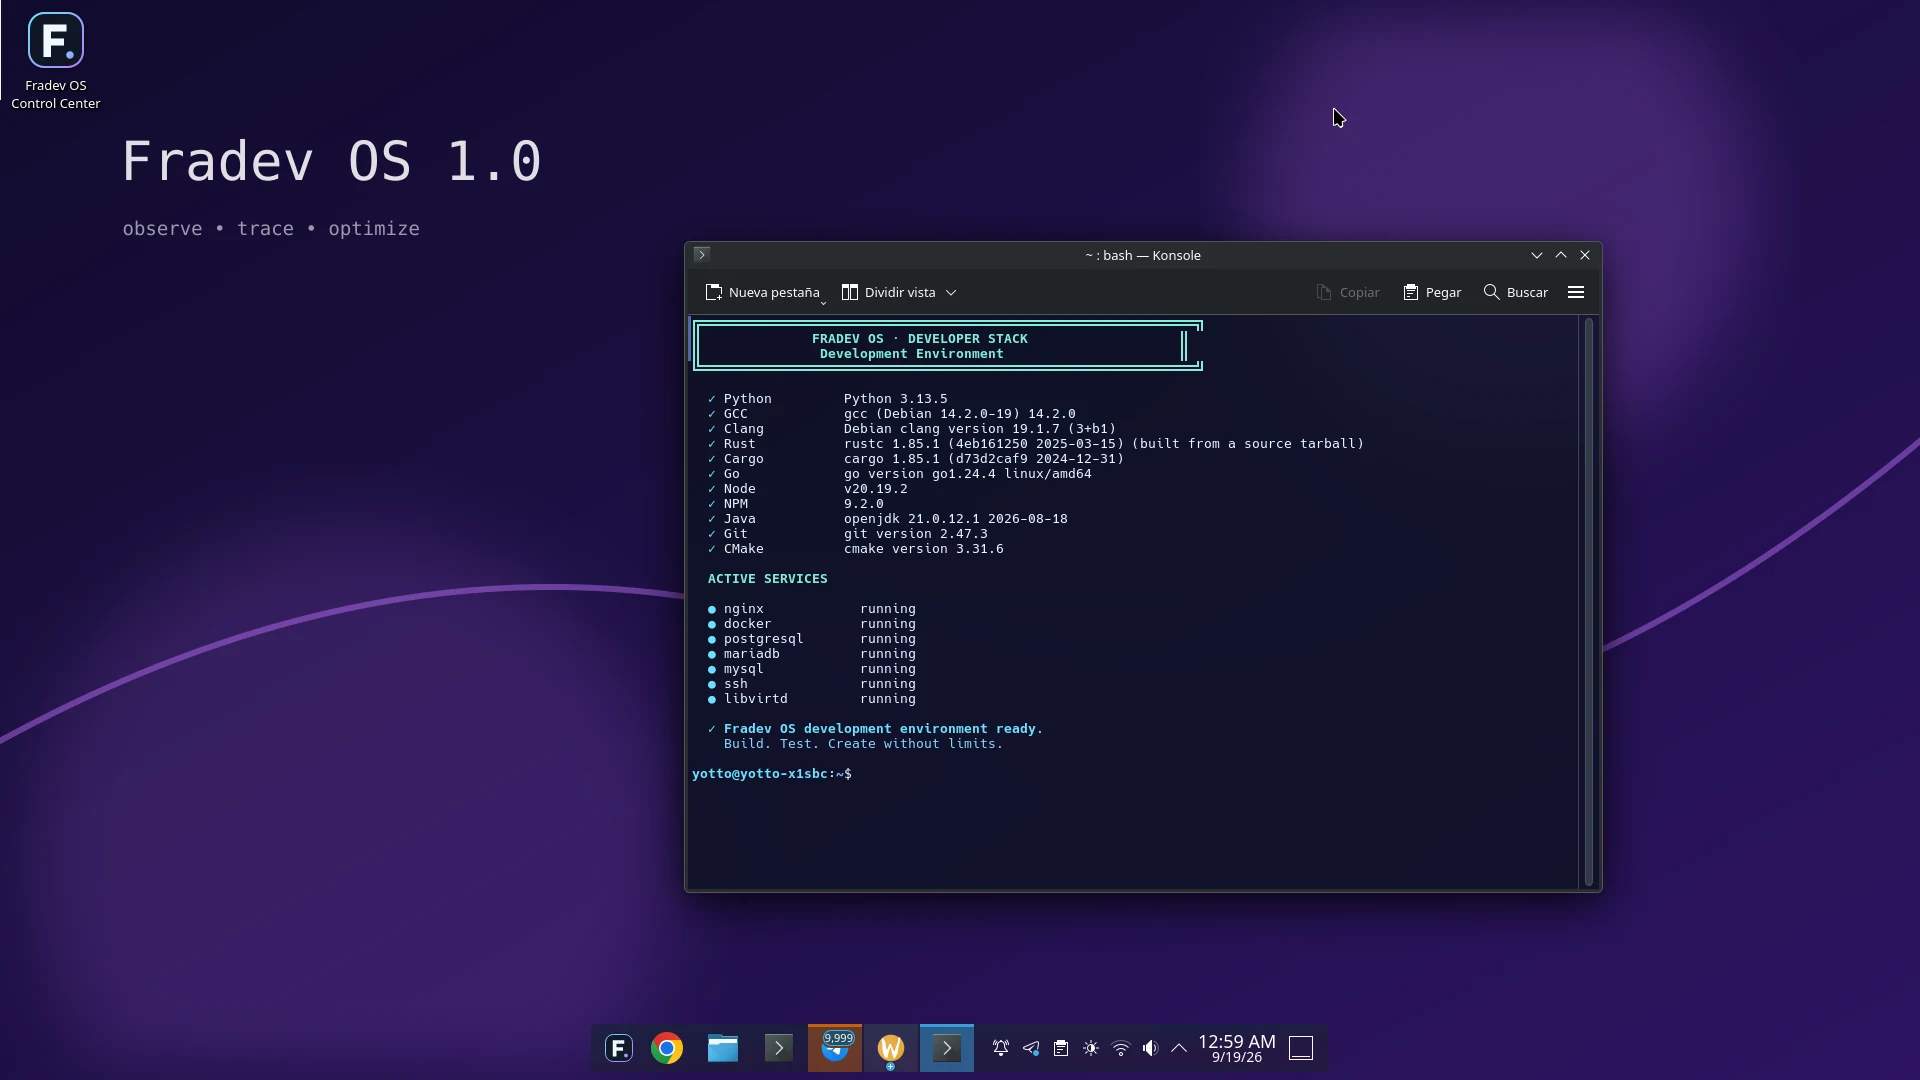1920x1080 pixels.
Task: Click the Konsole vertical scrollbar
Action: (x=1588, y=601)
